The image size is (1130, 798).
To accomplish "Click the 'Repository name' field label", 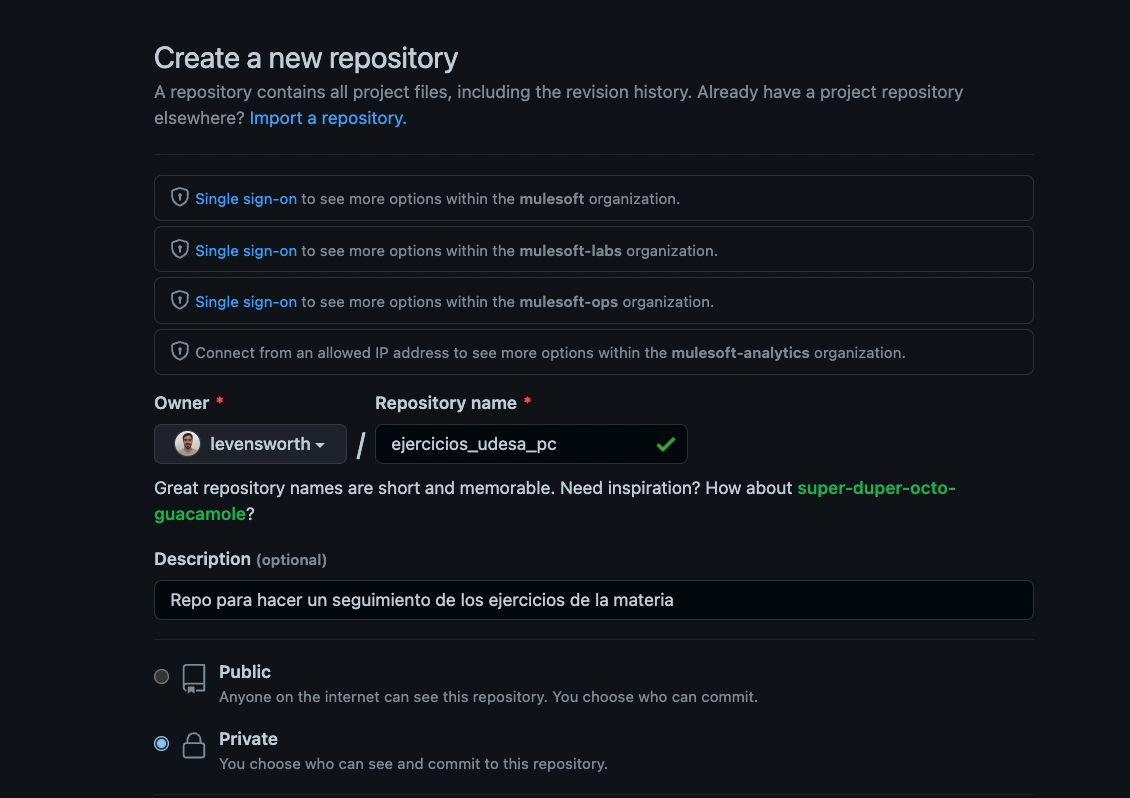I will point(446,403).
